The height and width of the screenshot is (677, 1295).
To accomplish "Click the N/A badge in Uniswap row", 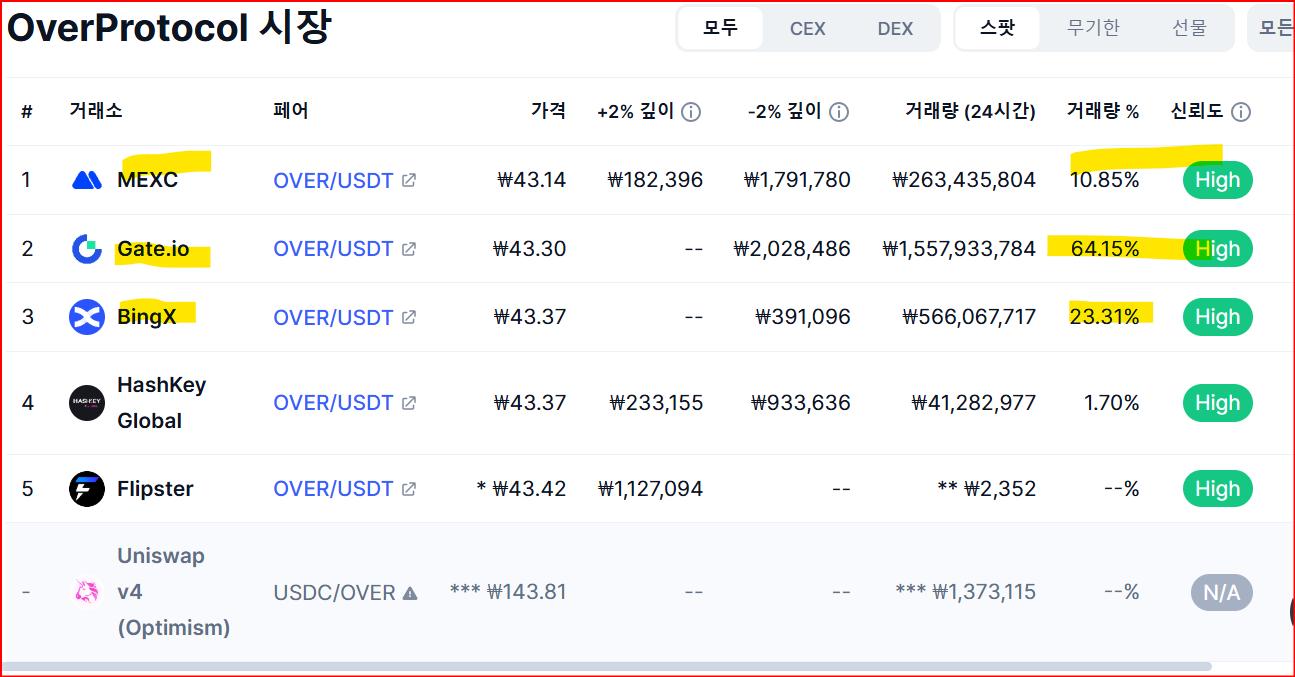I will 1221,593.
